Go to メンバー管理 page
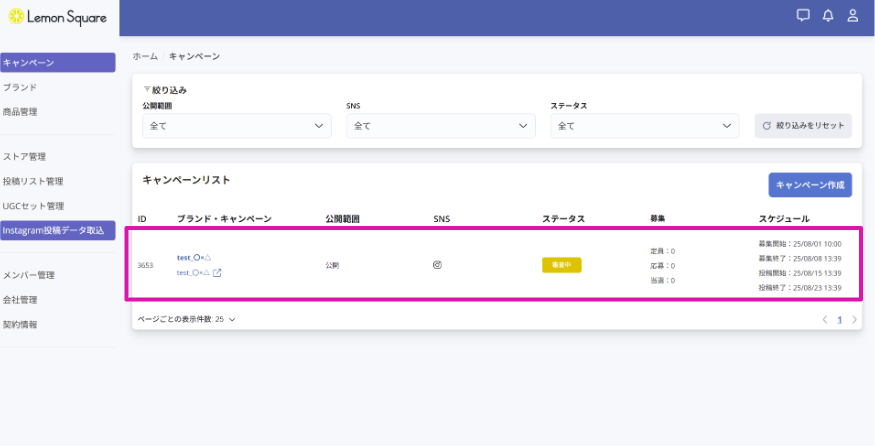 [x=29, y=275]
